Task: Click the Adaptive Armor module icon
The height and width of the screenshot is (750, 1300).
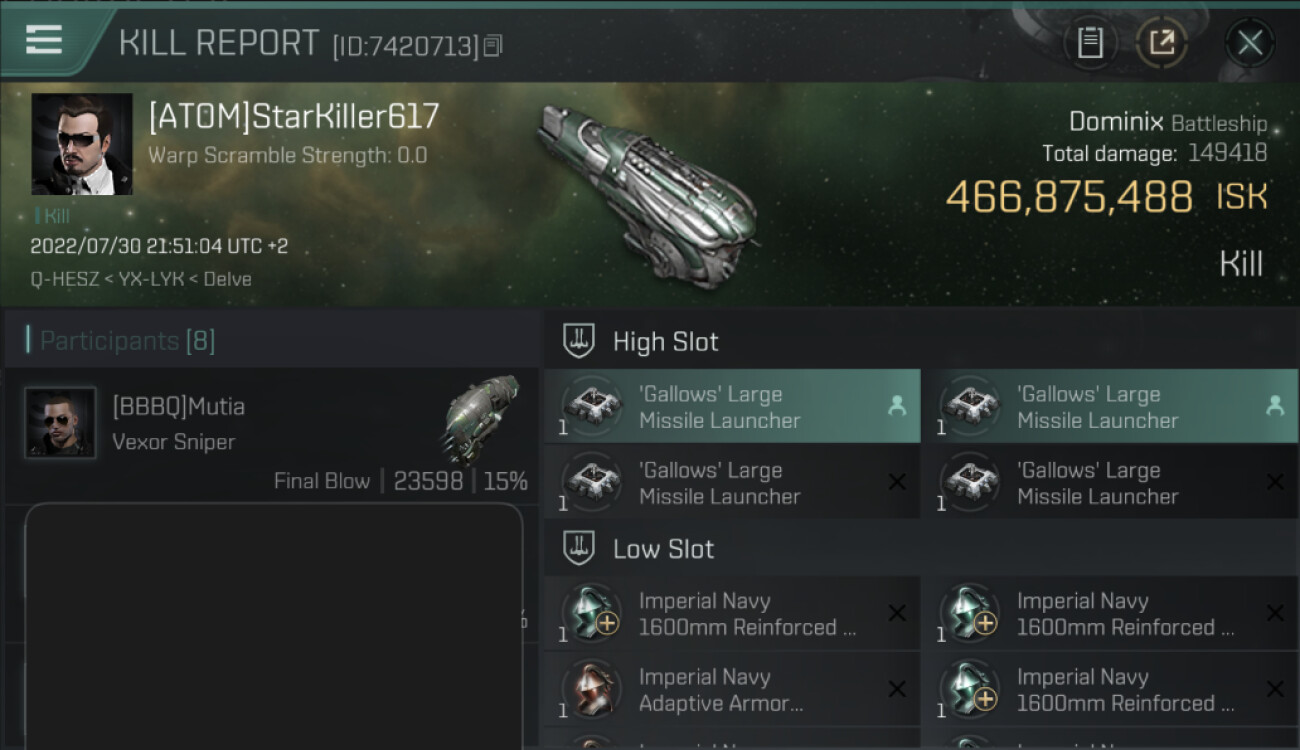Action: (590, 690)
